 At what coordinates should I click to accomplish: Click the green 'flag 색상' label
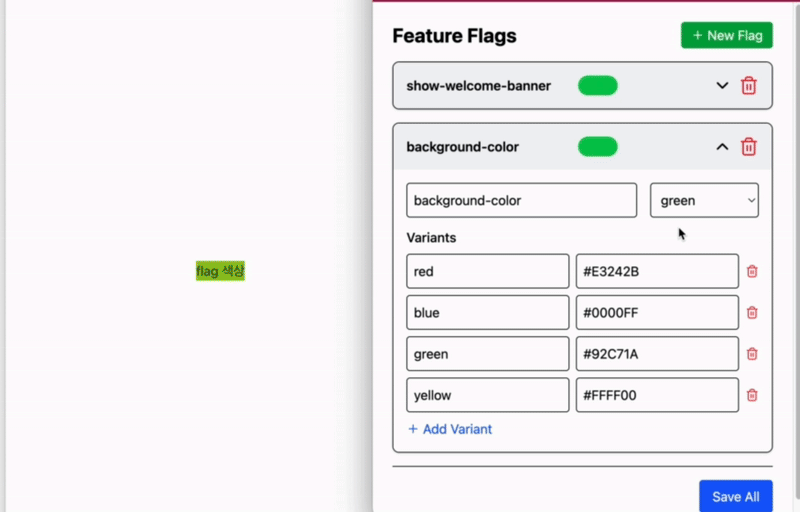[220, 271]
